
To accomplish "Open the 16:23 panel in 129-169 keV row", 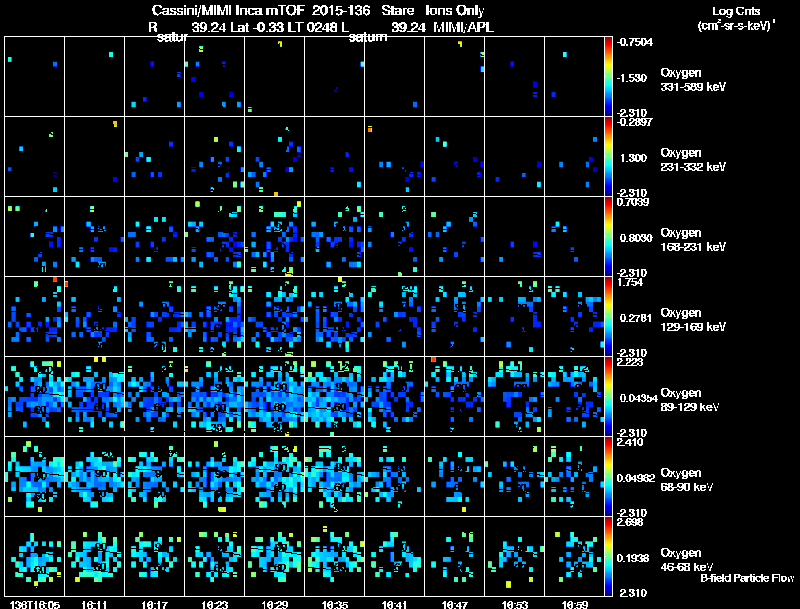I will [215, 316].
